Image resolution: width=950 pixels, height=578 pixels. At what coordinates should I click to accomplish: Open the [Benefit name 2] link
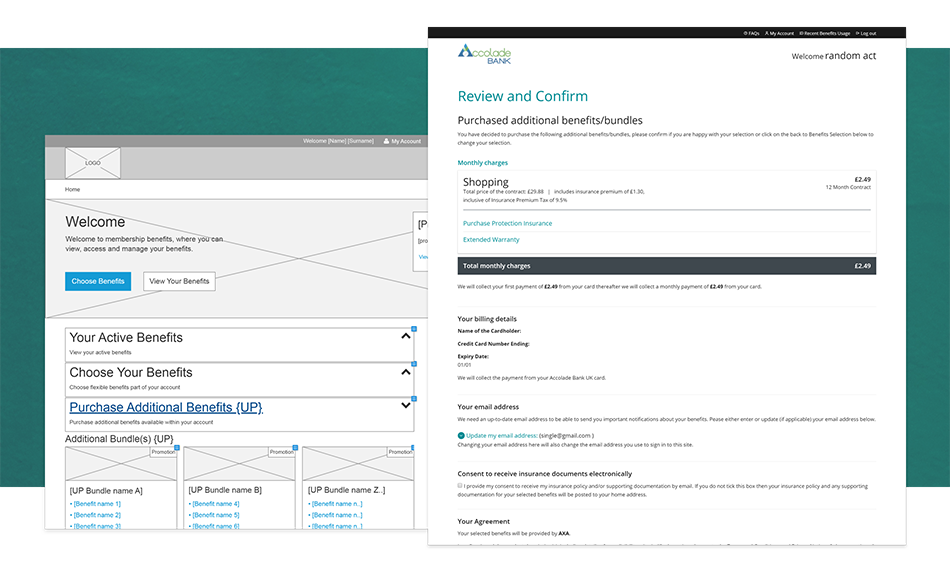97,515
